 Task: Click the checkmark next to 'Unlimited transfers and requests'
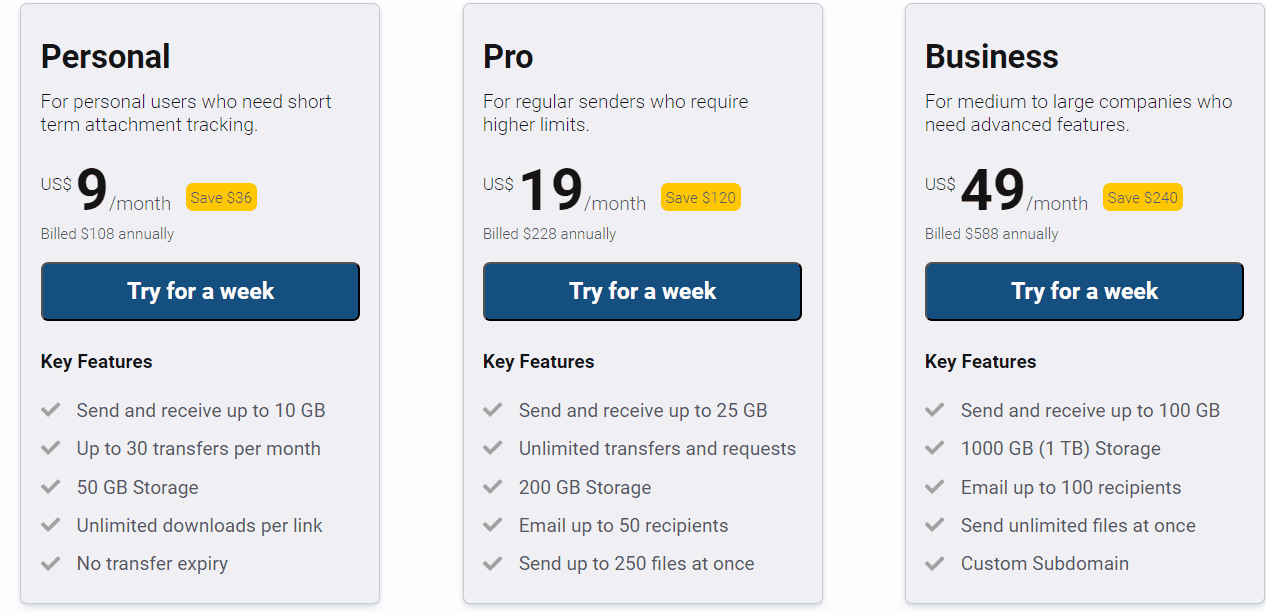coord(493,448)
